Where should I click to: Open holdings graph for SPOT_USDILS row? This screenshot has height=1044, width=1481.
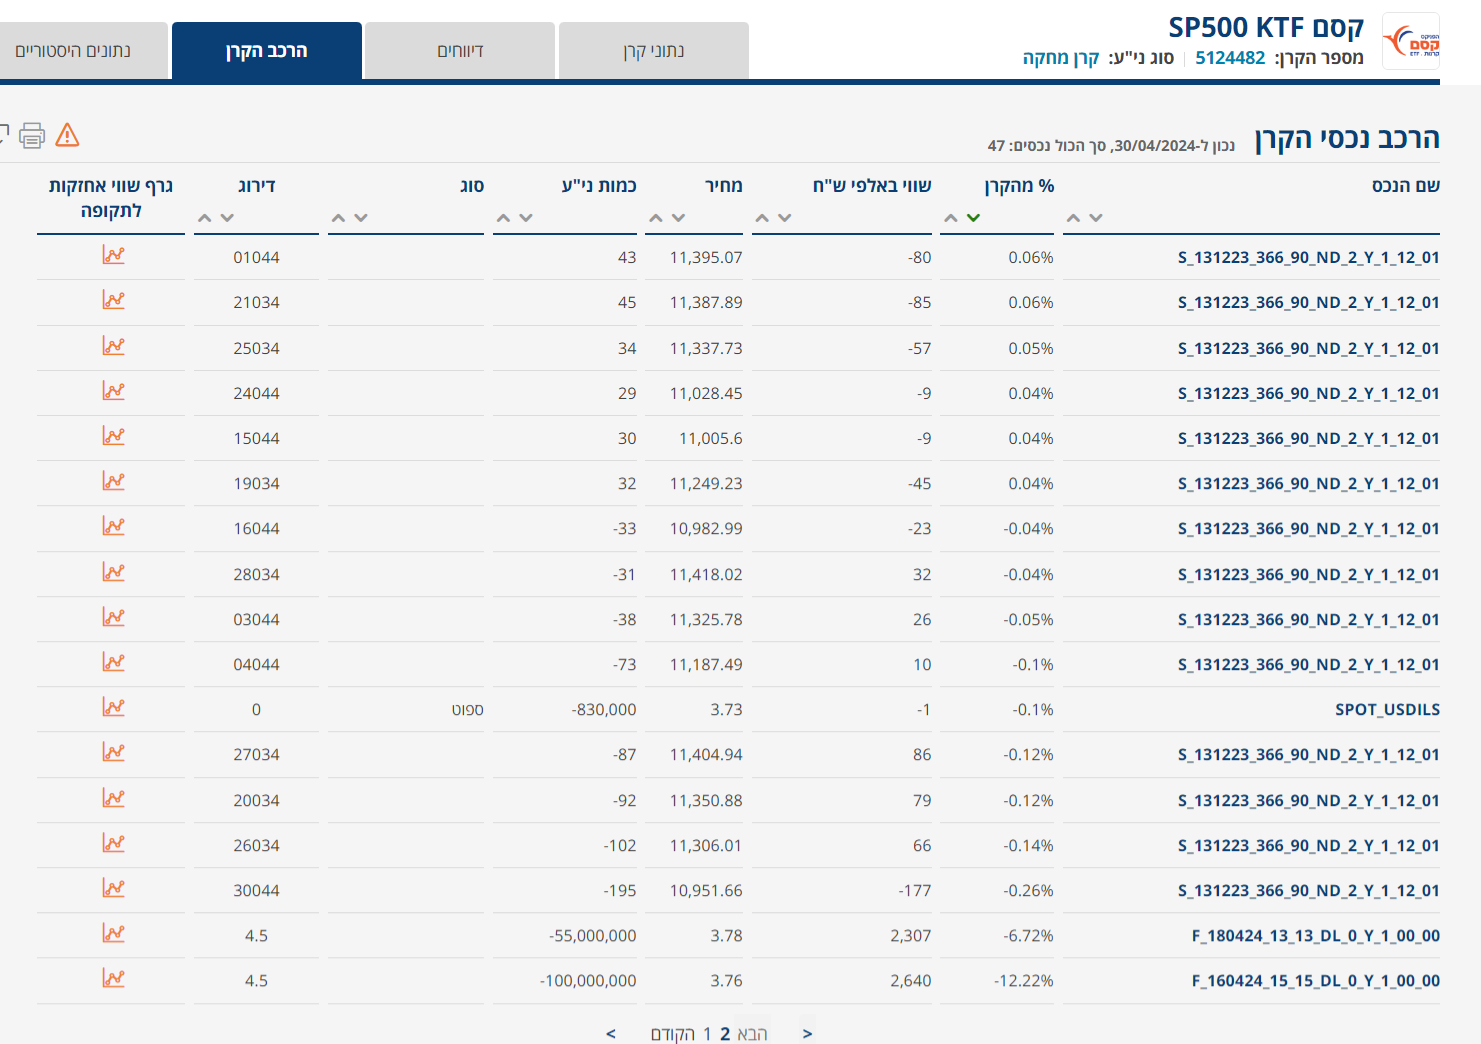[115, 709]
